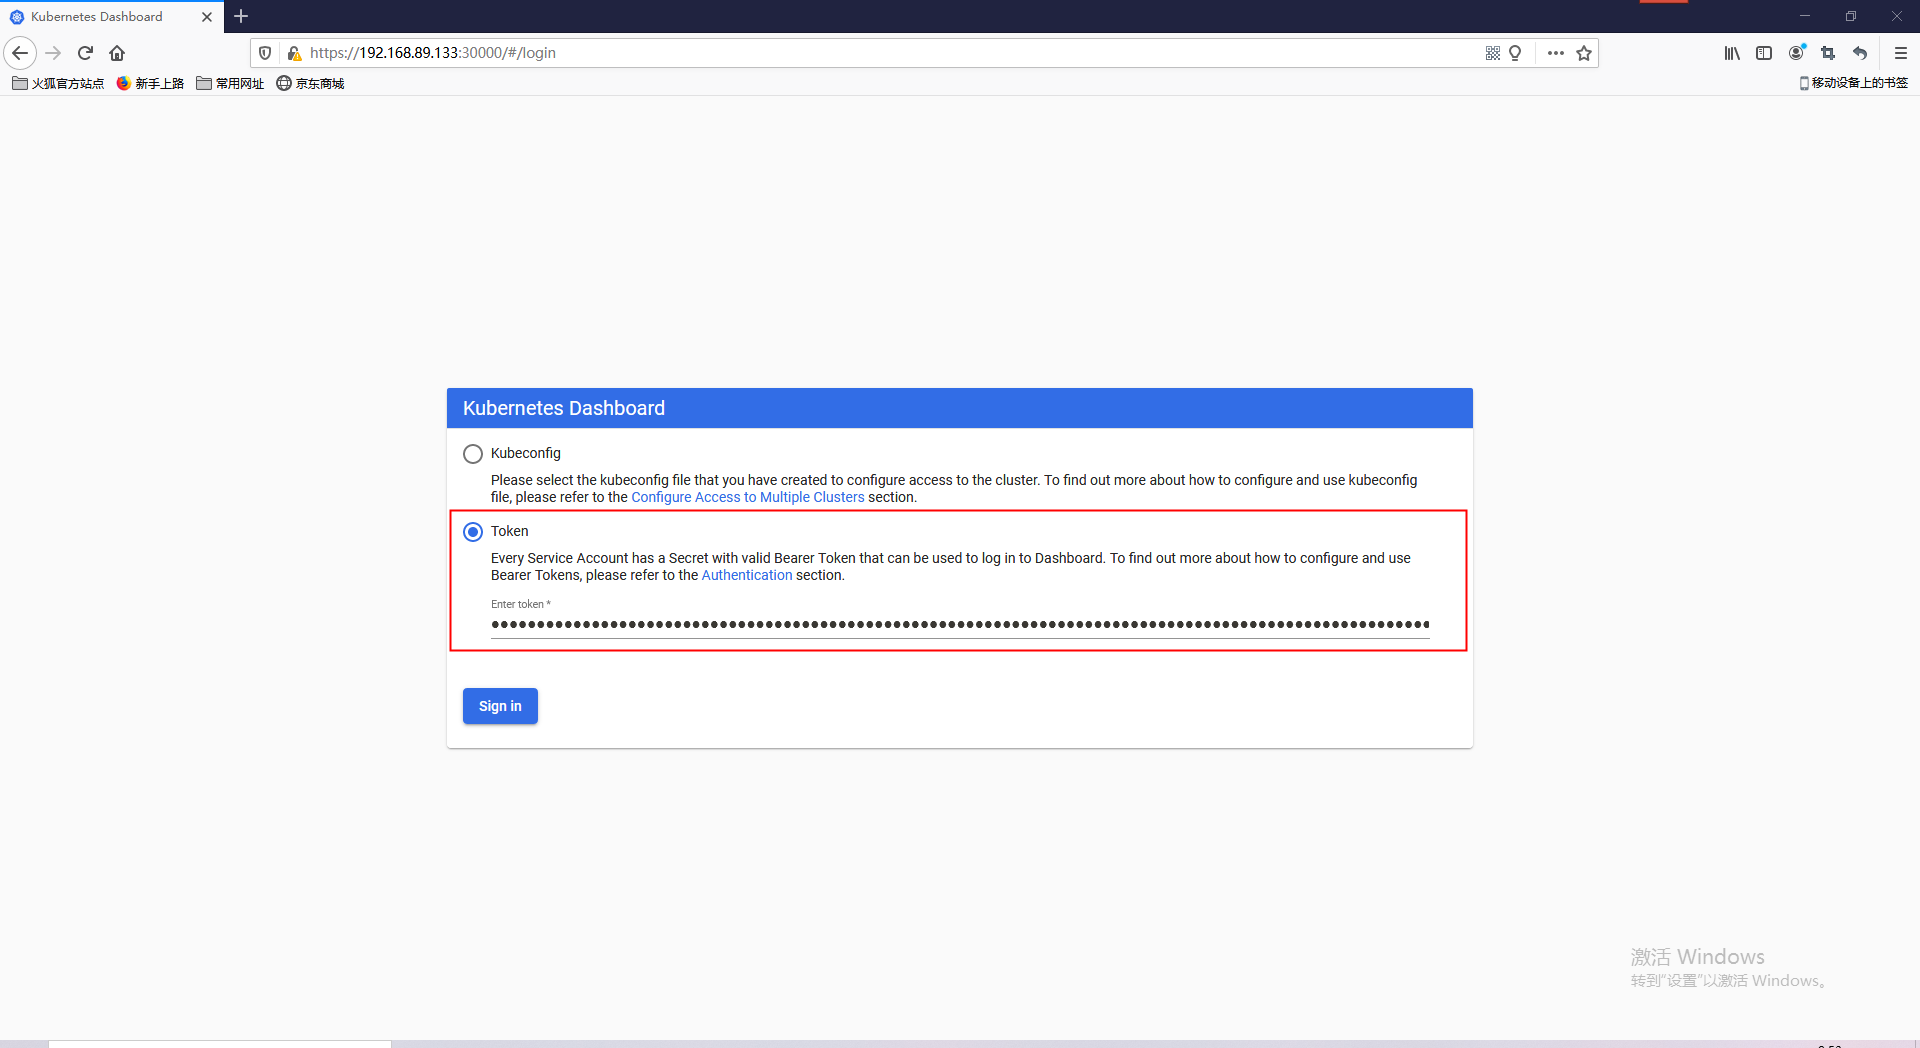Go back to the previous page
The width and height of the screenshot is (1920, 1048).
(20, 53)
